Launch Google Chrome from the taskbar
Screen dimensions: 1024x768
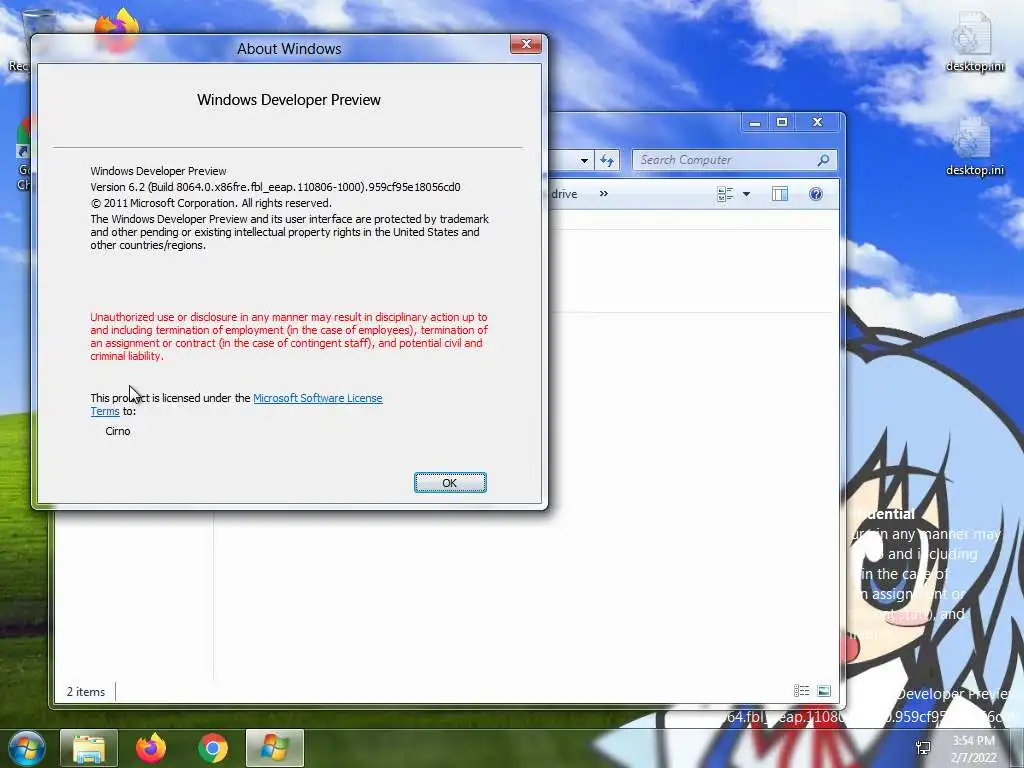[212, 748]
